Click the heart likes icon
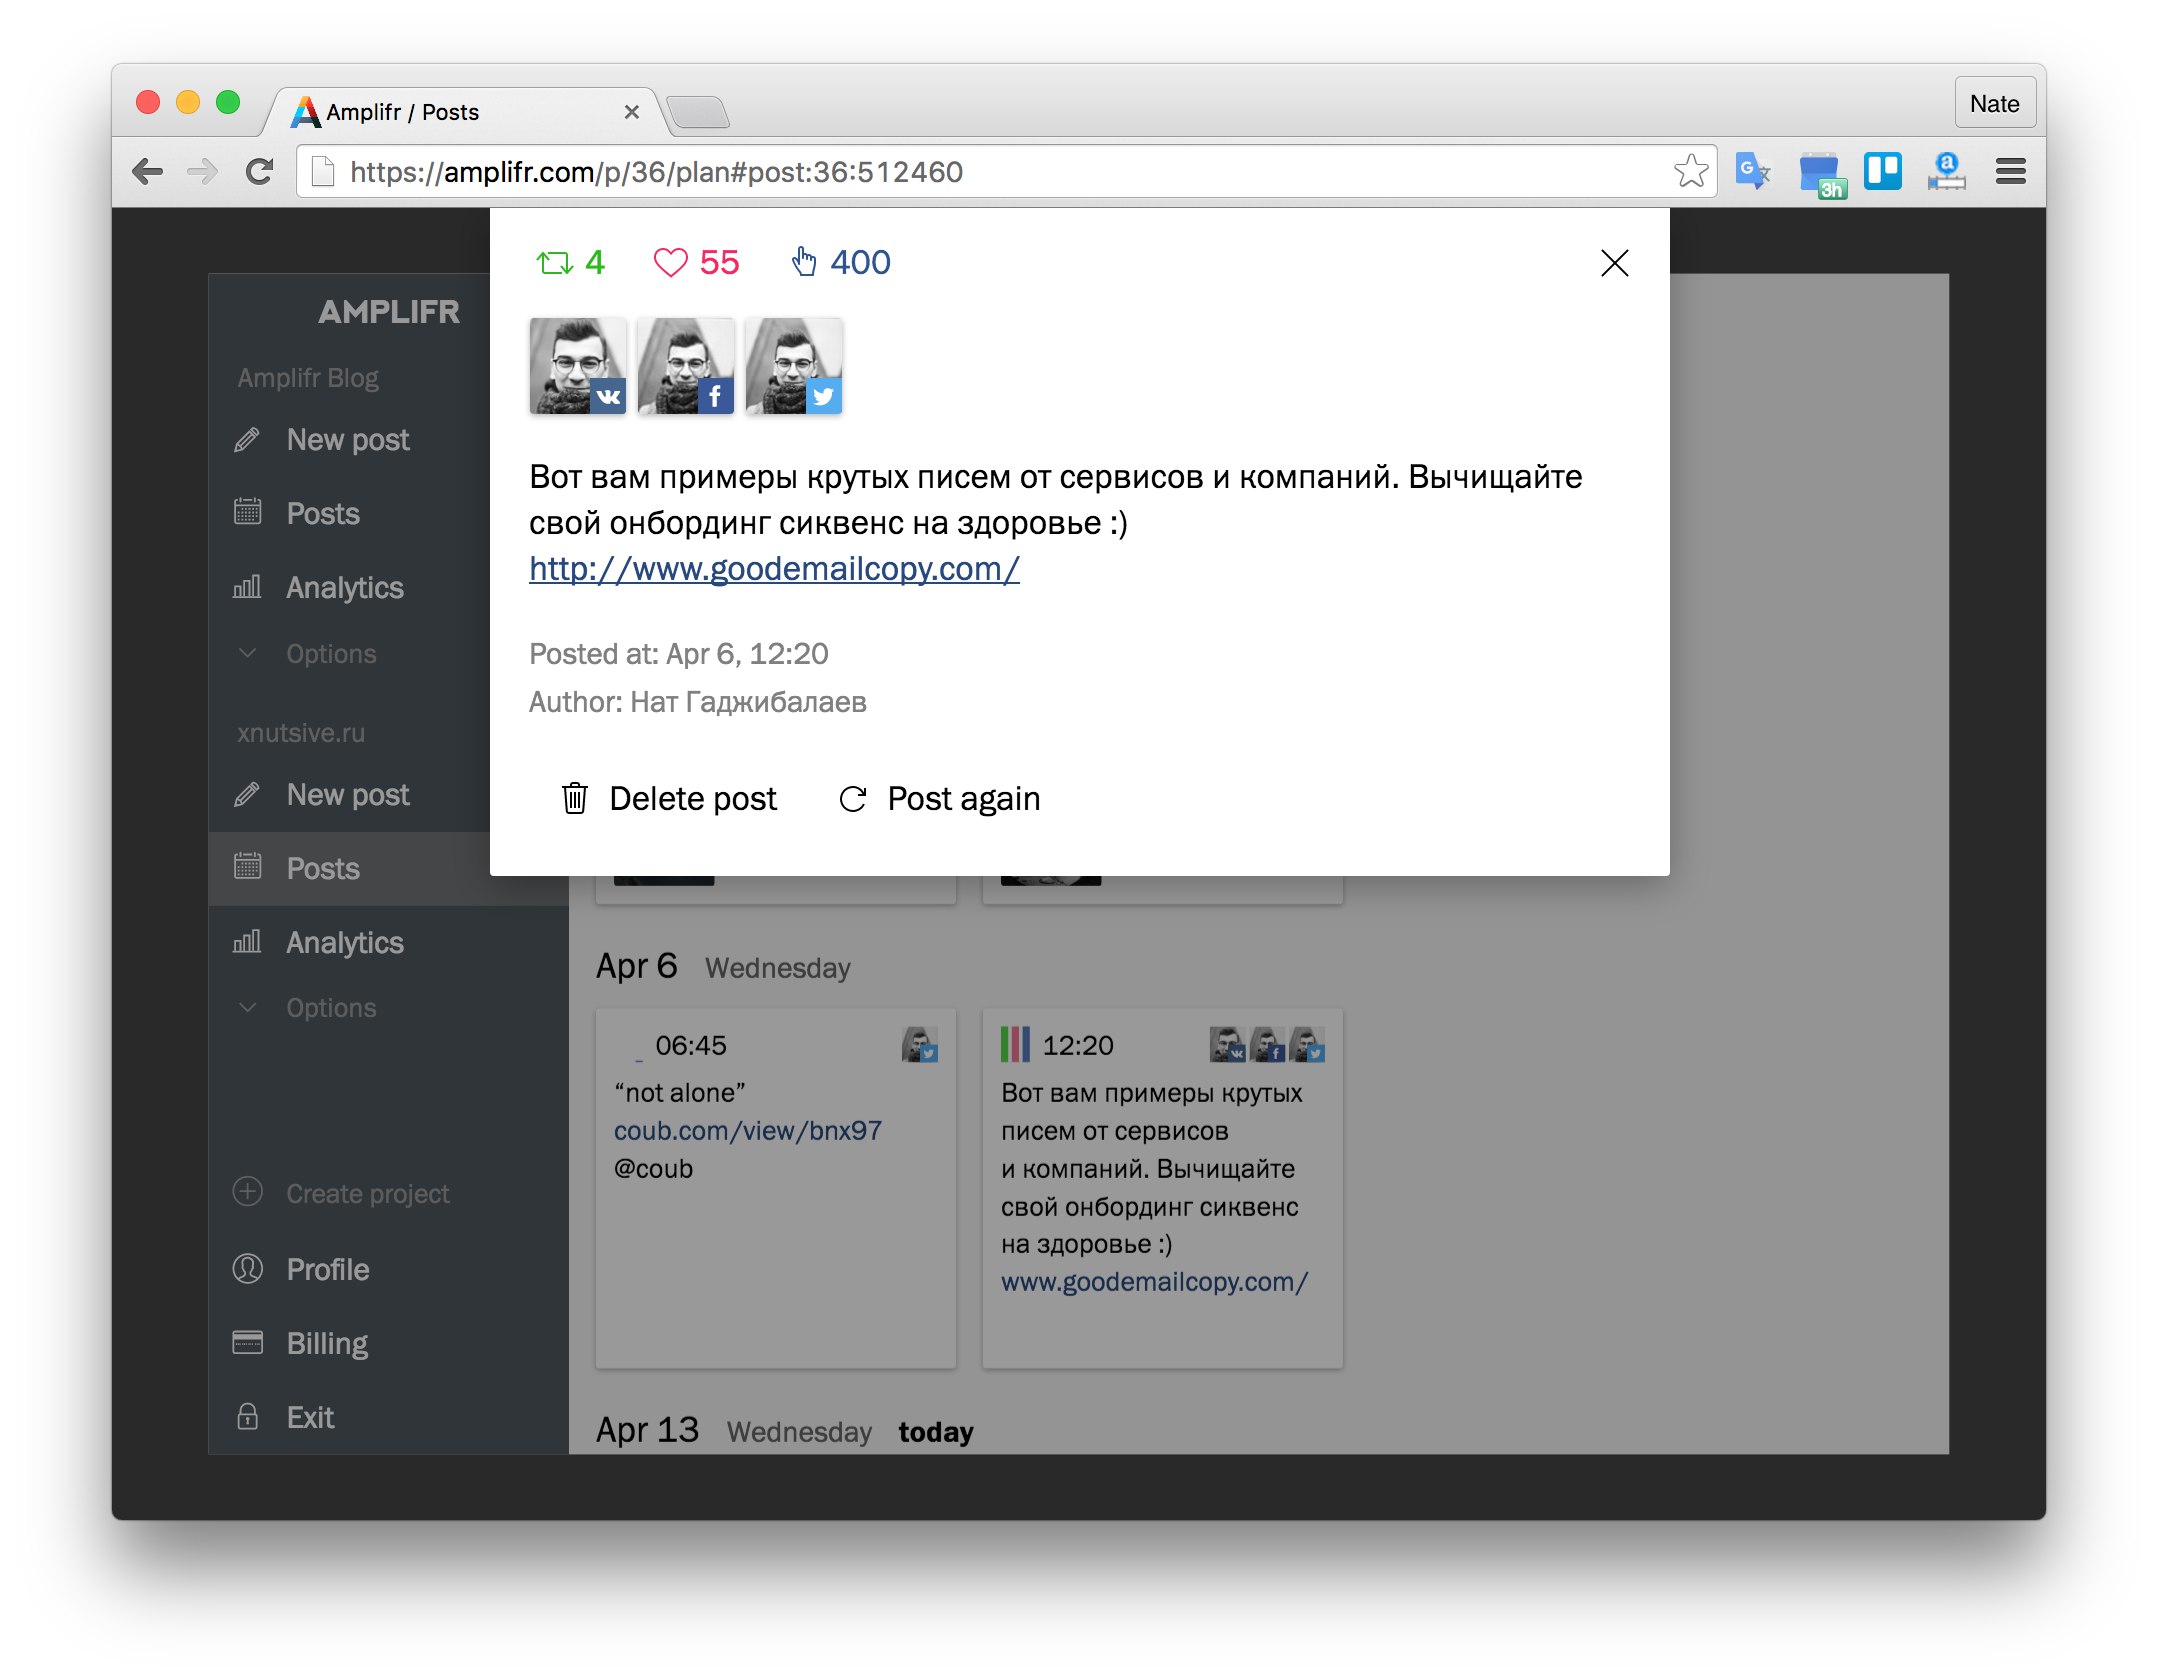The height and width of the screenshot is (1680, 2158). click(670, 263)
